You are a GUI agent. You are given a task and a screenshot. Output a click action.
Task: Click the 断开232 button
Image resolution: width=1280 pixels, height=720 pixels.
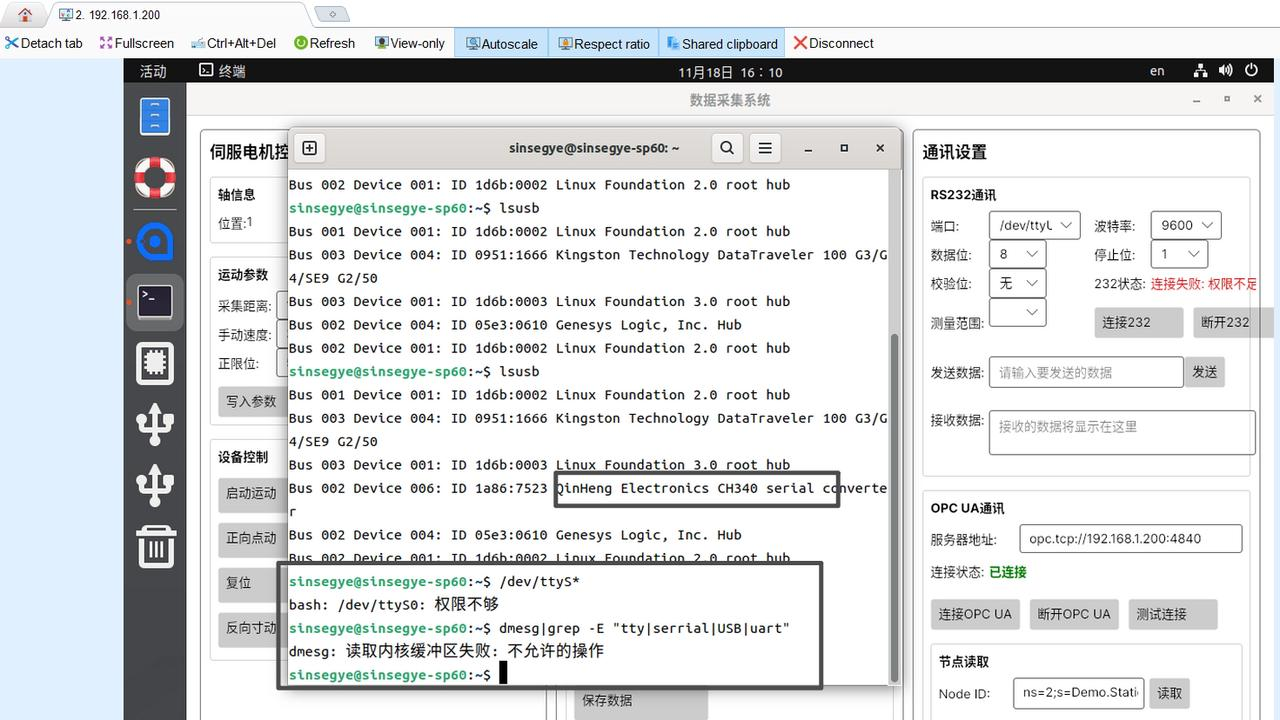point(1233,322)
